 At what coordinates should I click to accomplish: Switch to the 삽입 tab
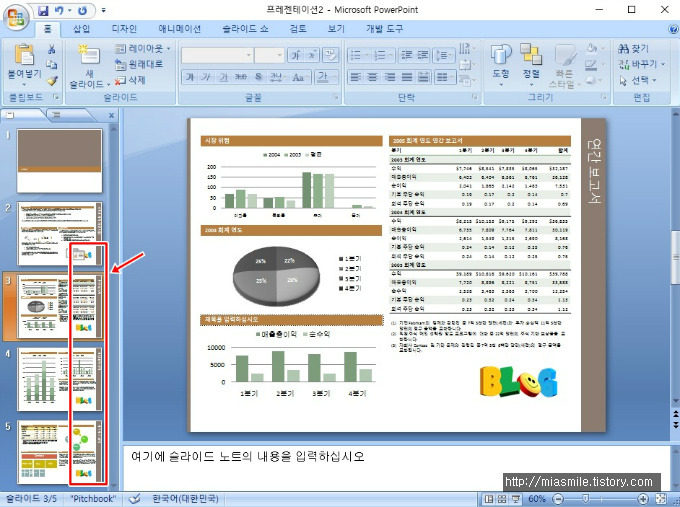point(82,29)
